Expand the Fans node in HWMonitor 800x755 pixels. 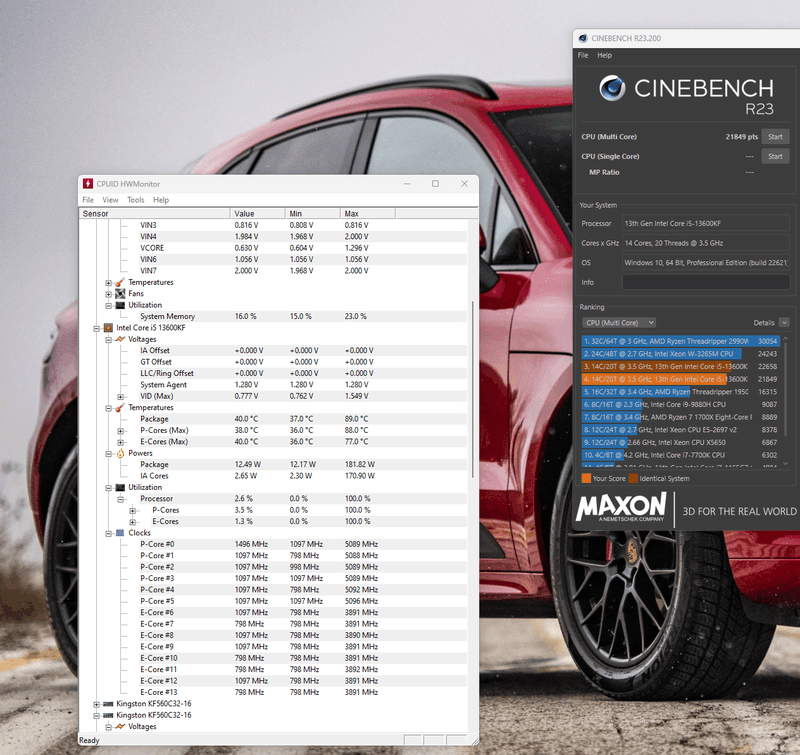109,294
